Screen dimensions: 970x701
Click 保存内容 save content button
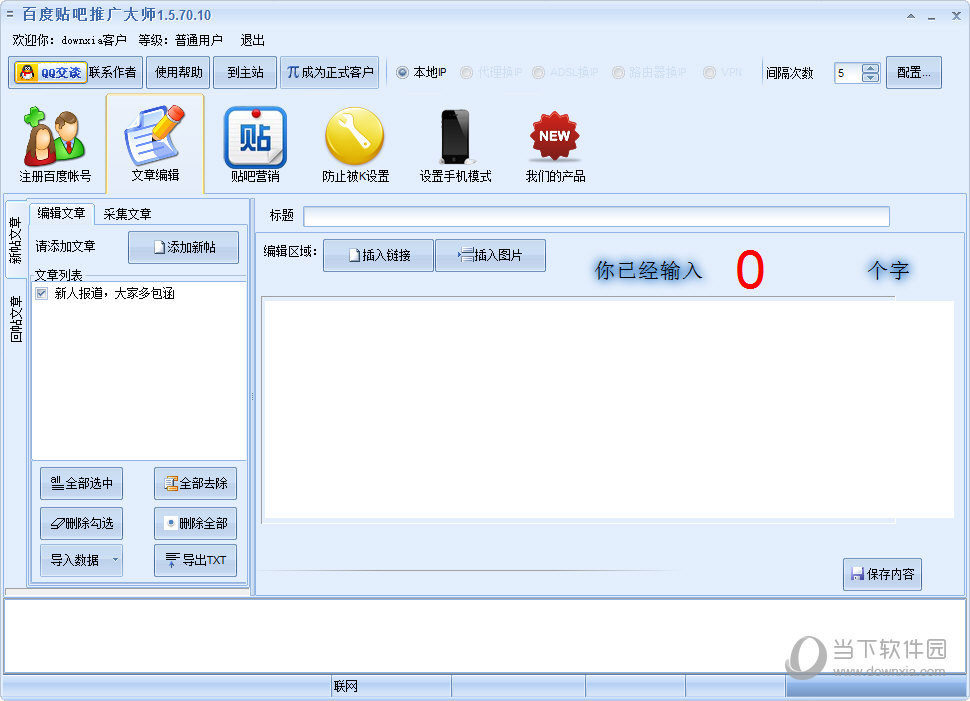tap(882, 574)
